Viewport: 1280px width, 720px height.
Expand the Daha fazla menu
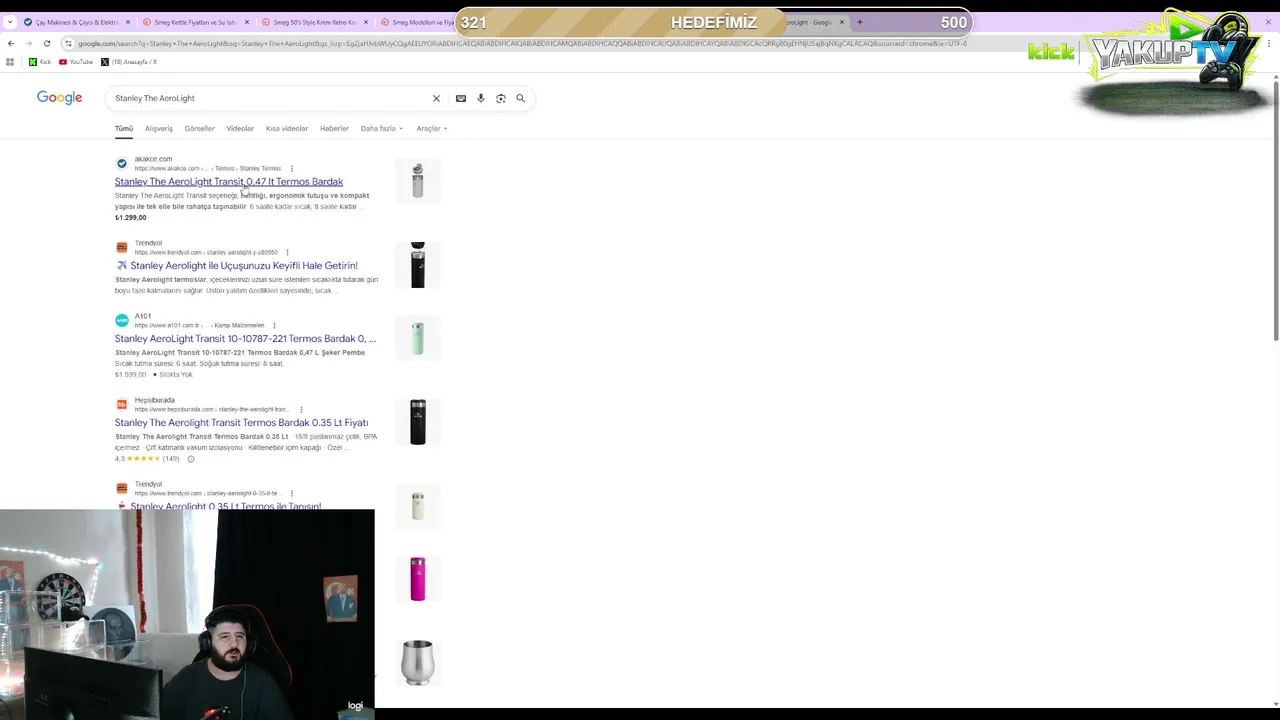[x=381, y=128]
